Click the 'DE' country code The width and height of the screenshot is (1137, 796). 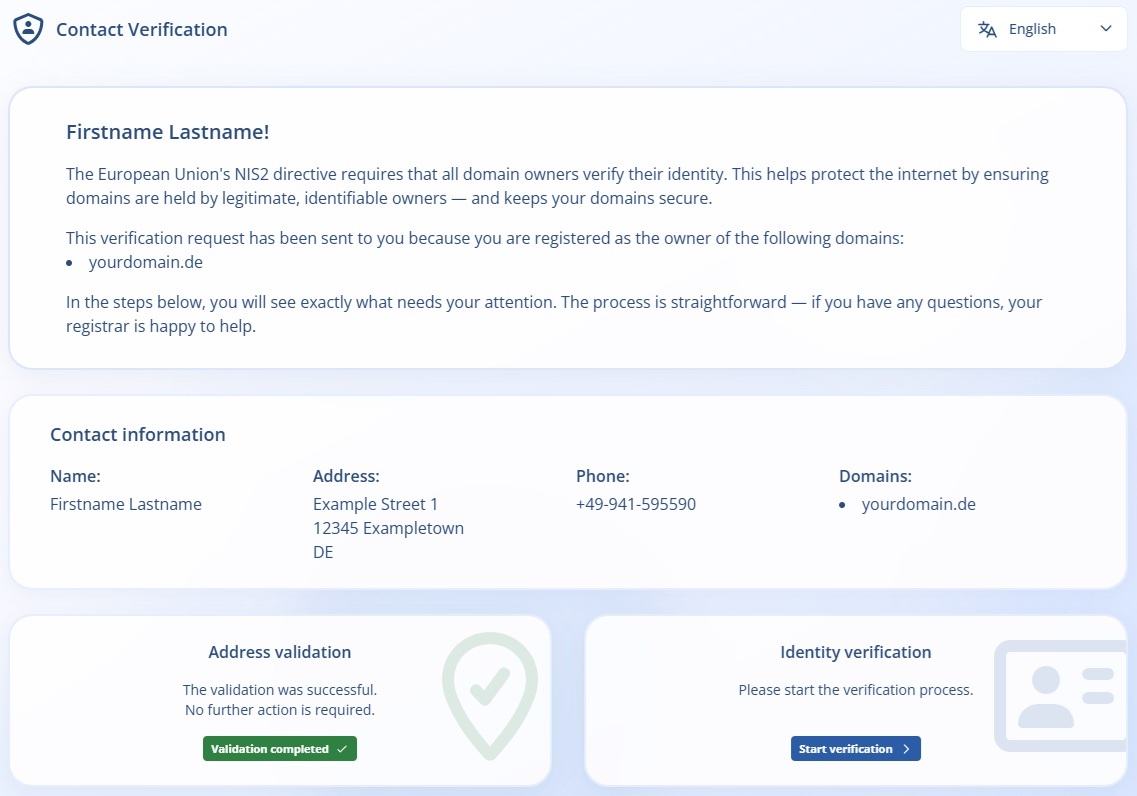click(323, 552)
